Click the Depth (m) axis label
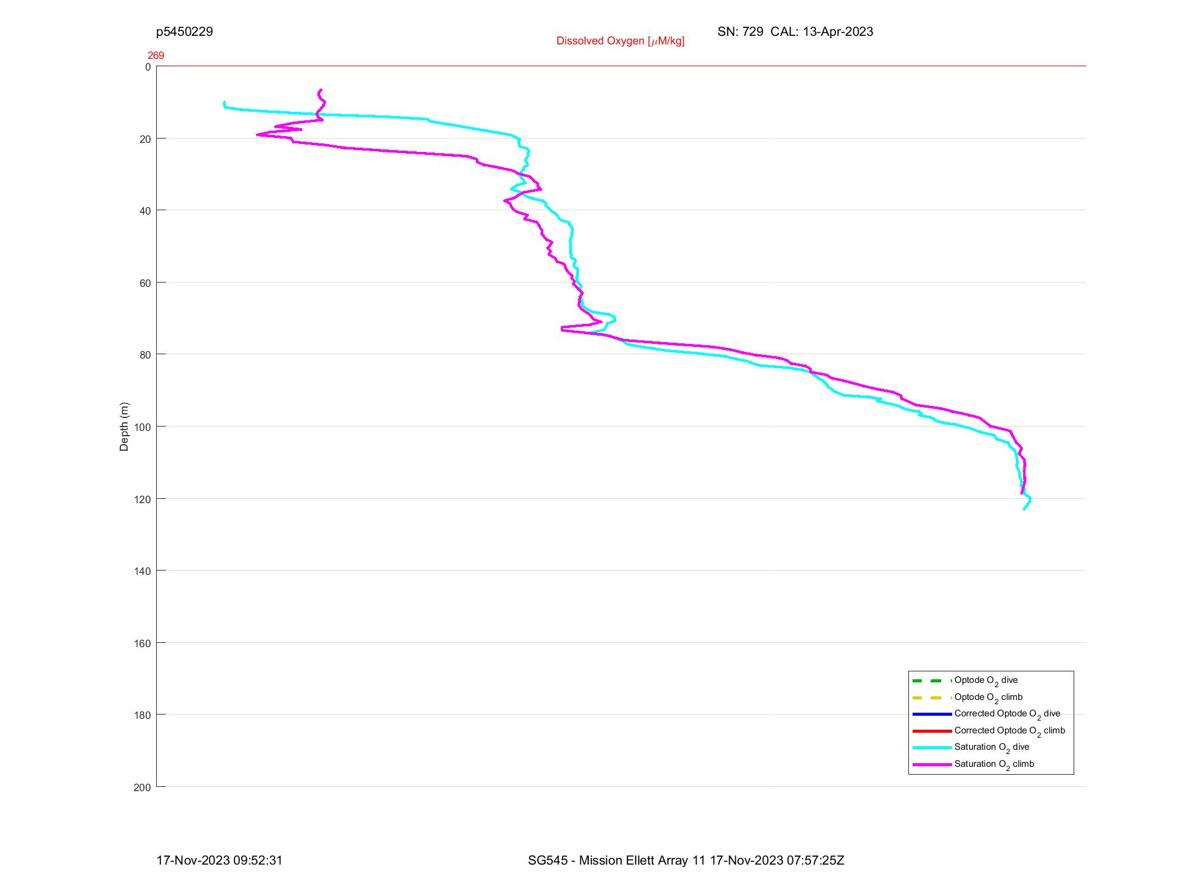 coord(125,426)
